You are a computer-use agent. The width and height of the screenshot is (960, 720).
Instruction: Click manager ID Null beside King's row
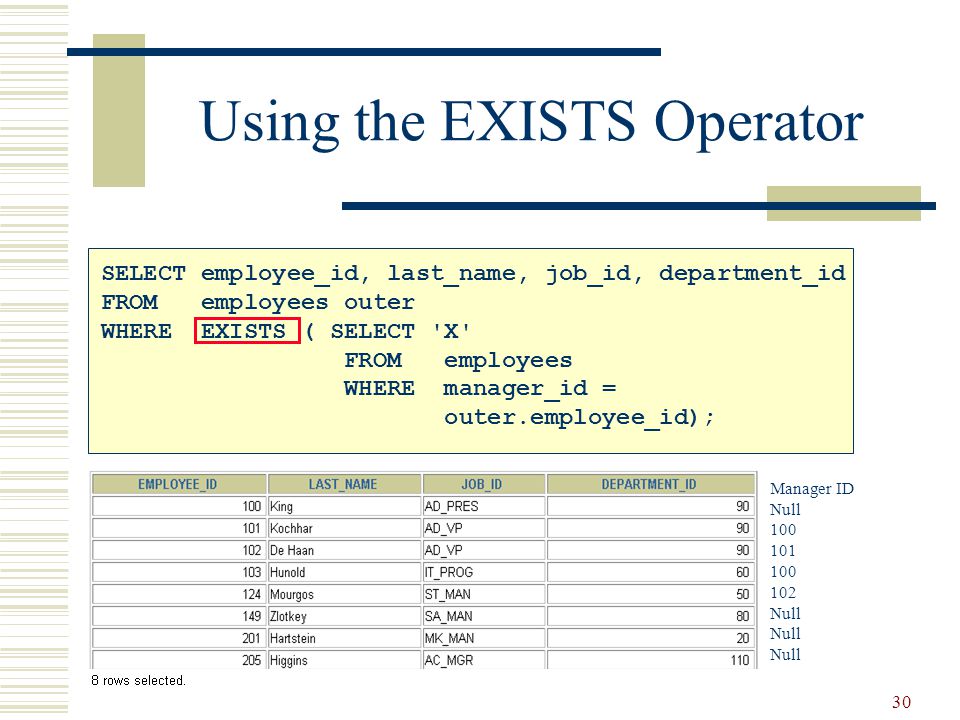[786, 509]
